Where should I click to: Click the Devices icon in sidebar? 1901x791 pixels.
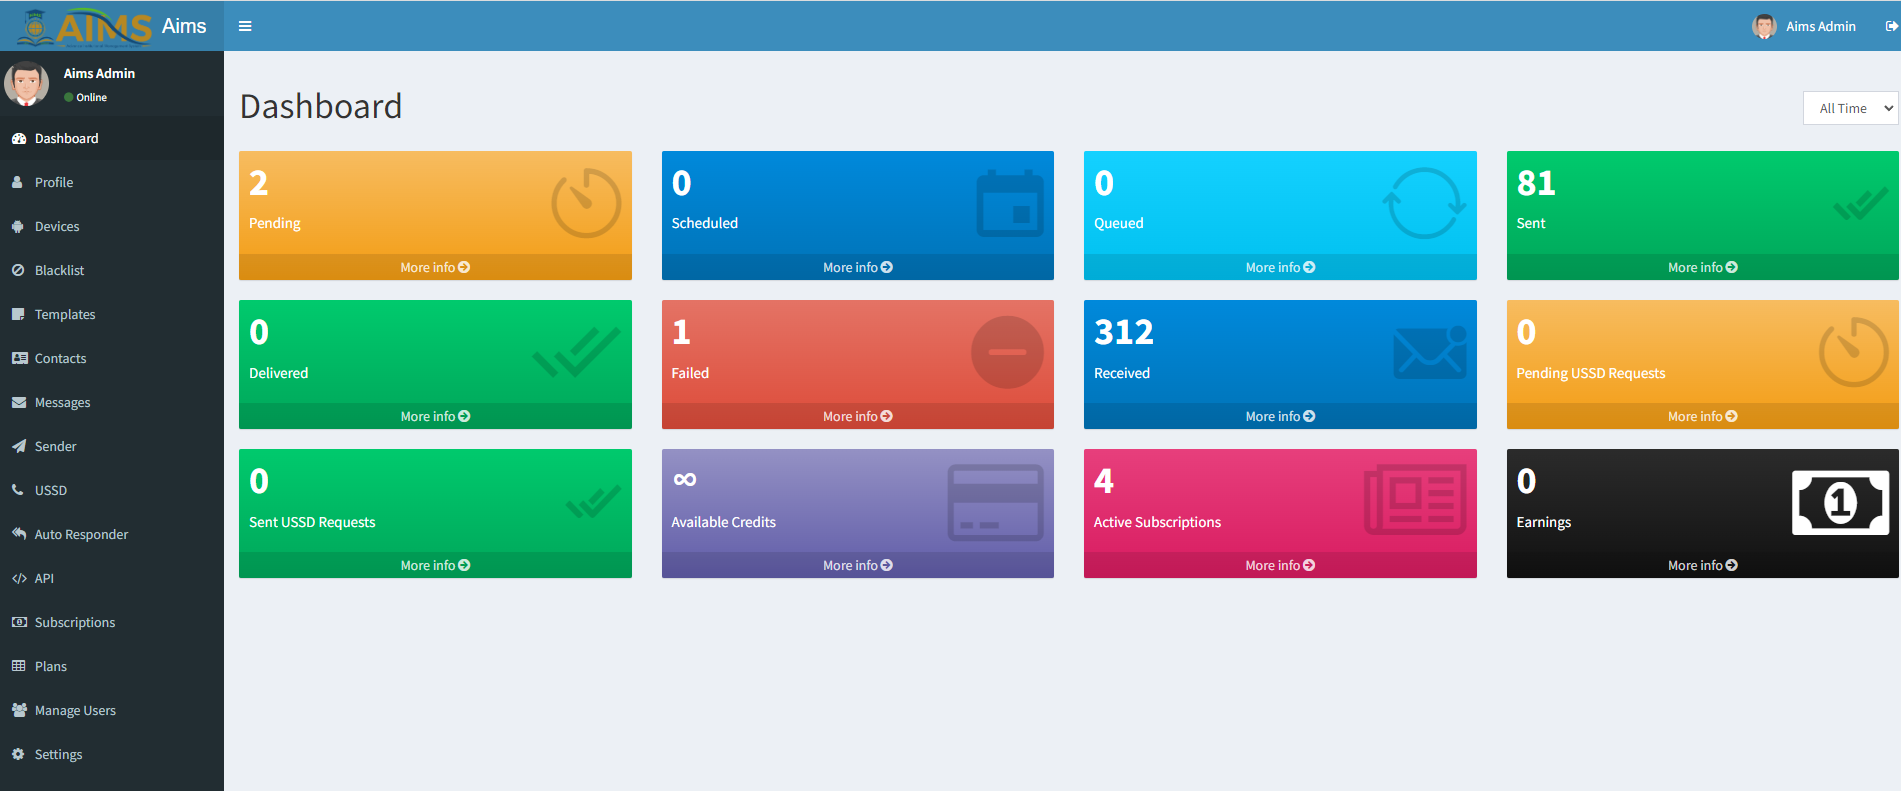click(18, 227)
